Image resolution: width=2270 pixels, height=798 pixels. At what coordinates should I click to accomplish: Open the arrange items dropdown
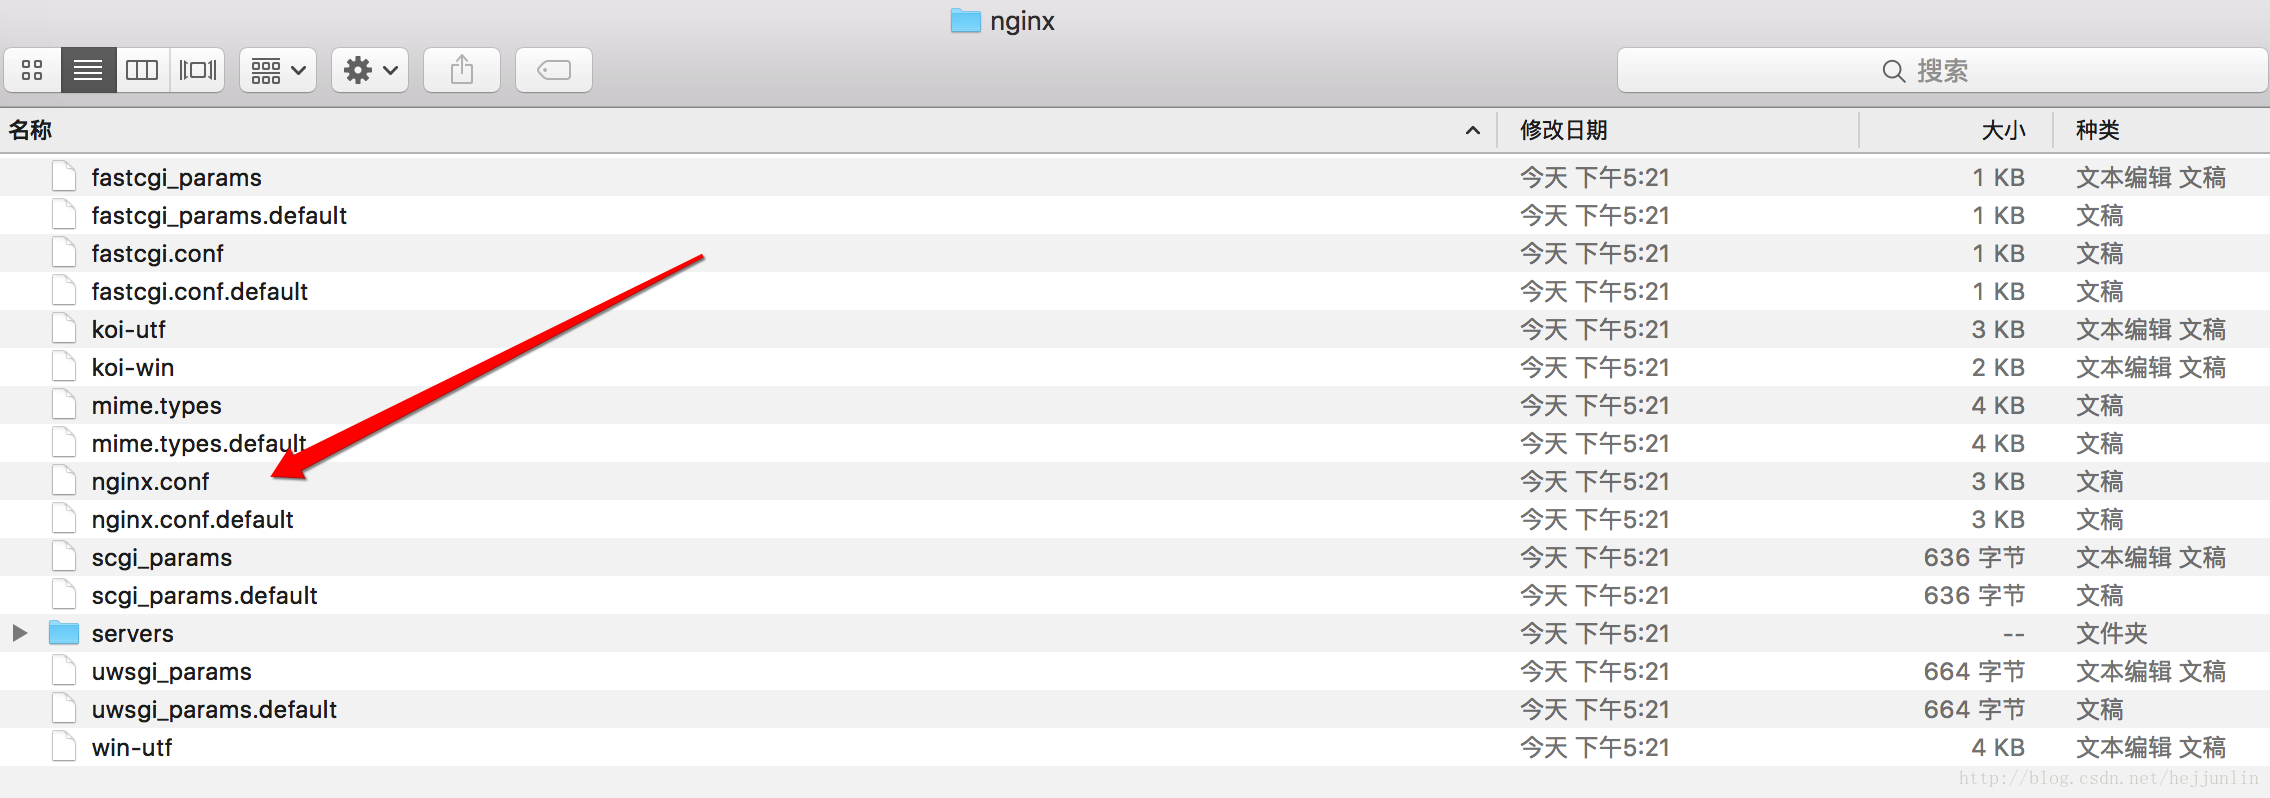tap(278, 70)
